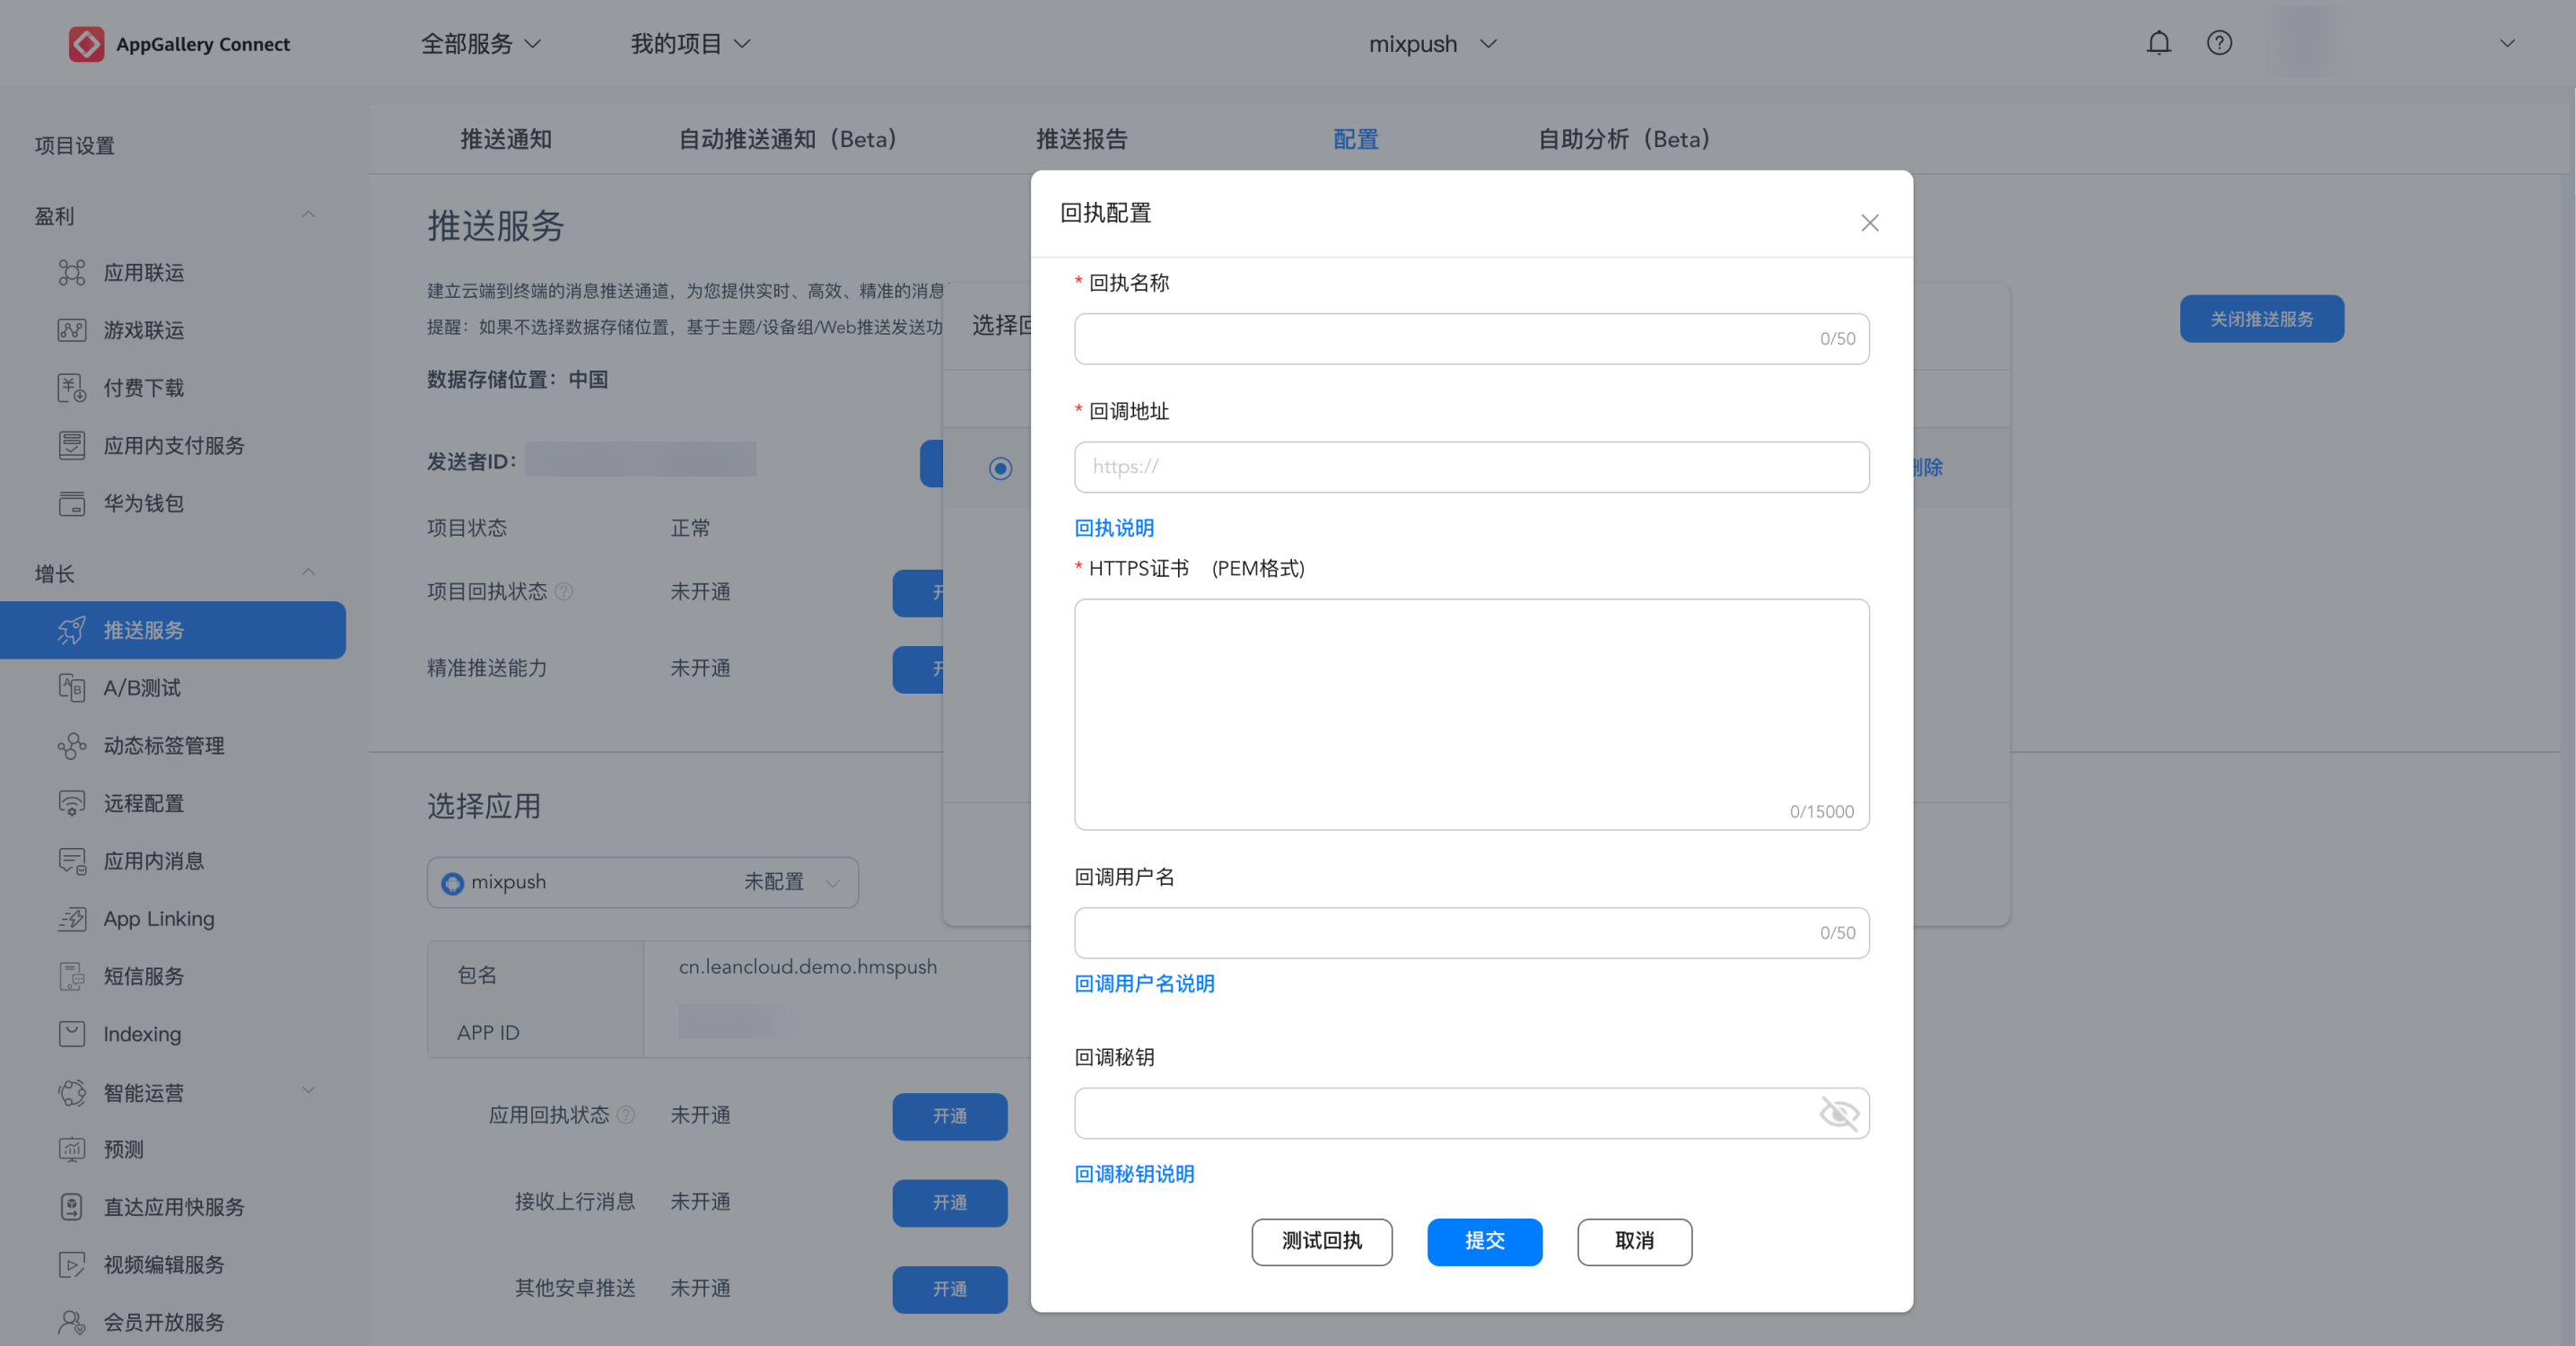2576x1346 pixels.
Task: Open A/B测试 via its sidebar icon
Action: point(72,688)
